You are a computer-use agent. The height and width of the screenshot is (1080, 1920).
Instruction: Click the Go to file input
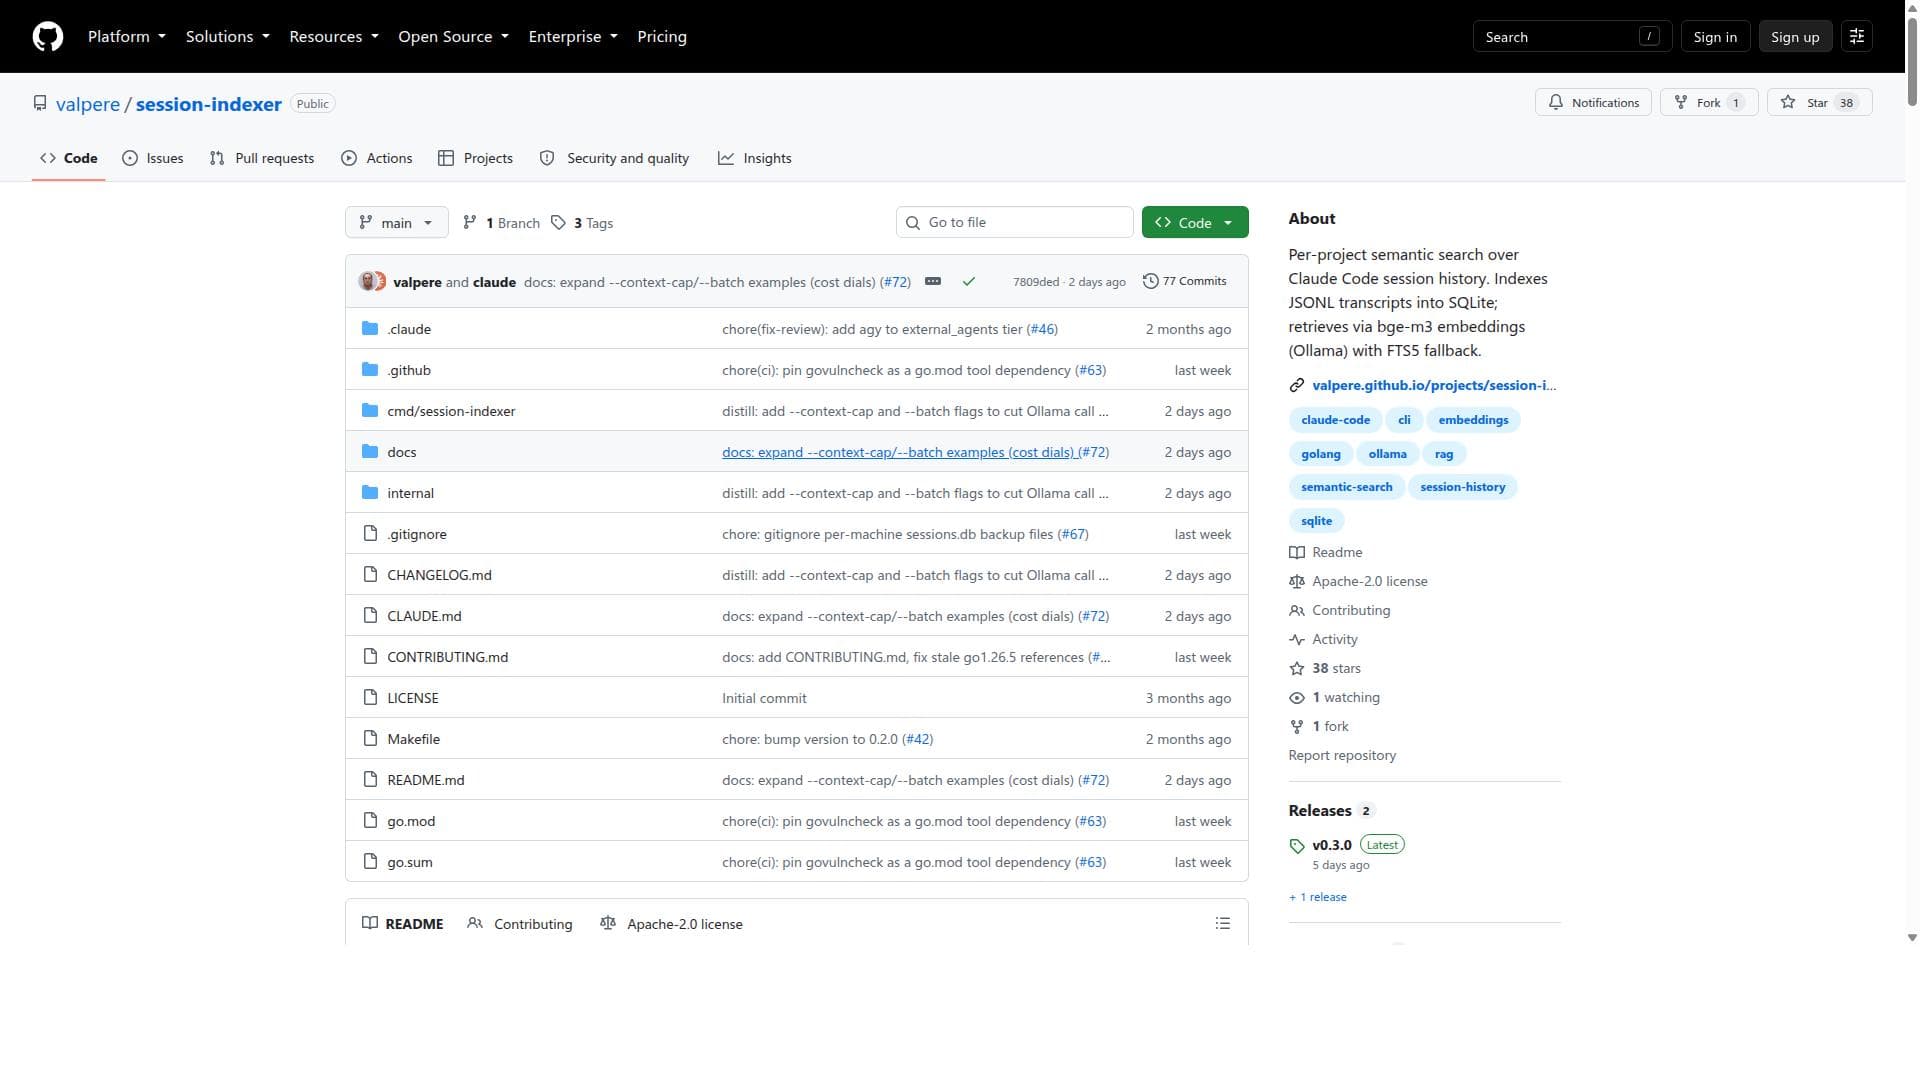[1014, 222]
